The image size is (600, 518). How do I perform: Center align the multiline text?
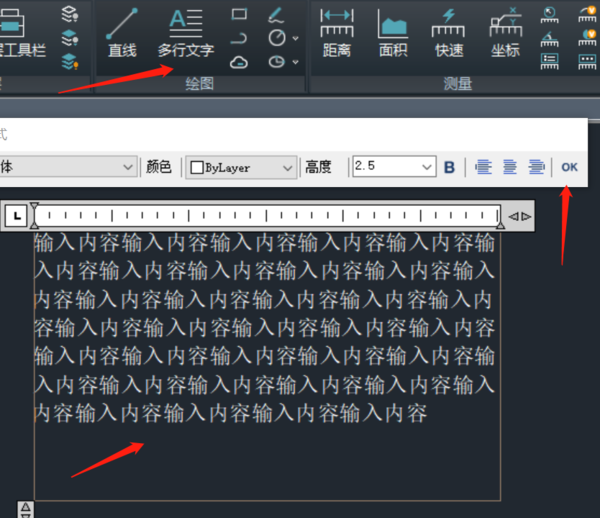(x=510, y=167)
